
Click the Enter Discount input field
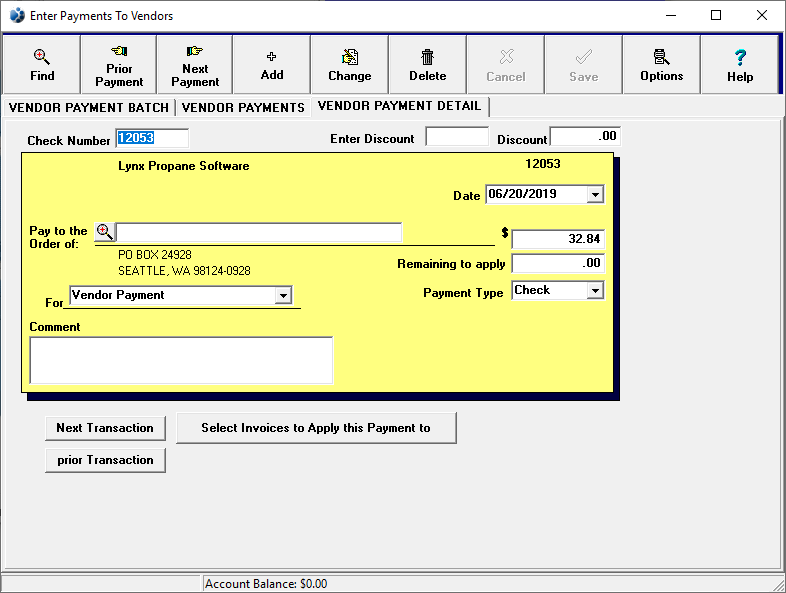(x=457, y=137)
